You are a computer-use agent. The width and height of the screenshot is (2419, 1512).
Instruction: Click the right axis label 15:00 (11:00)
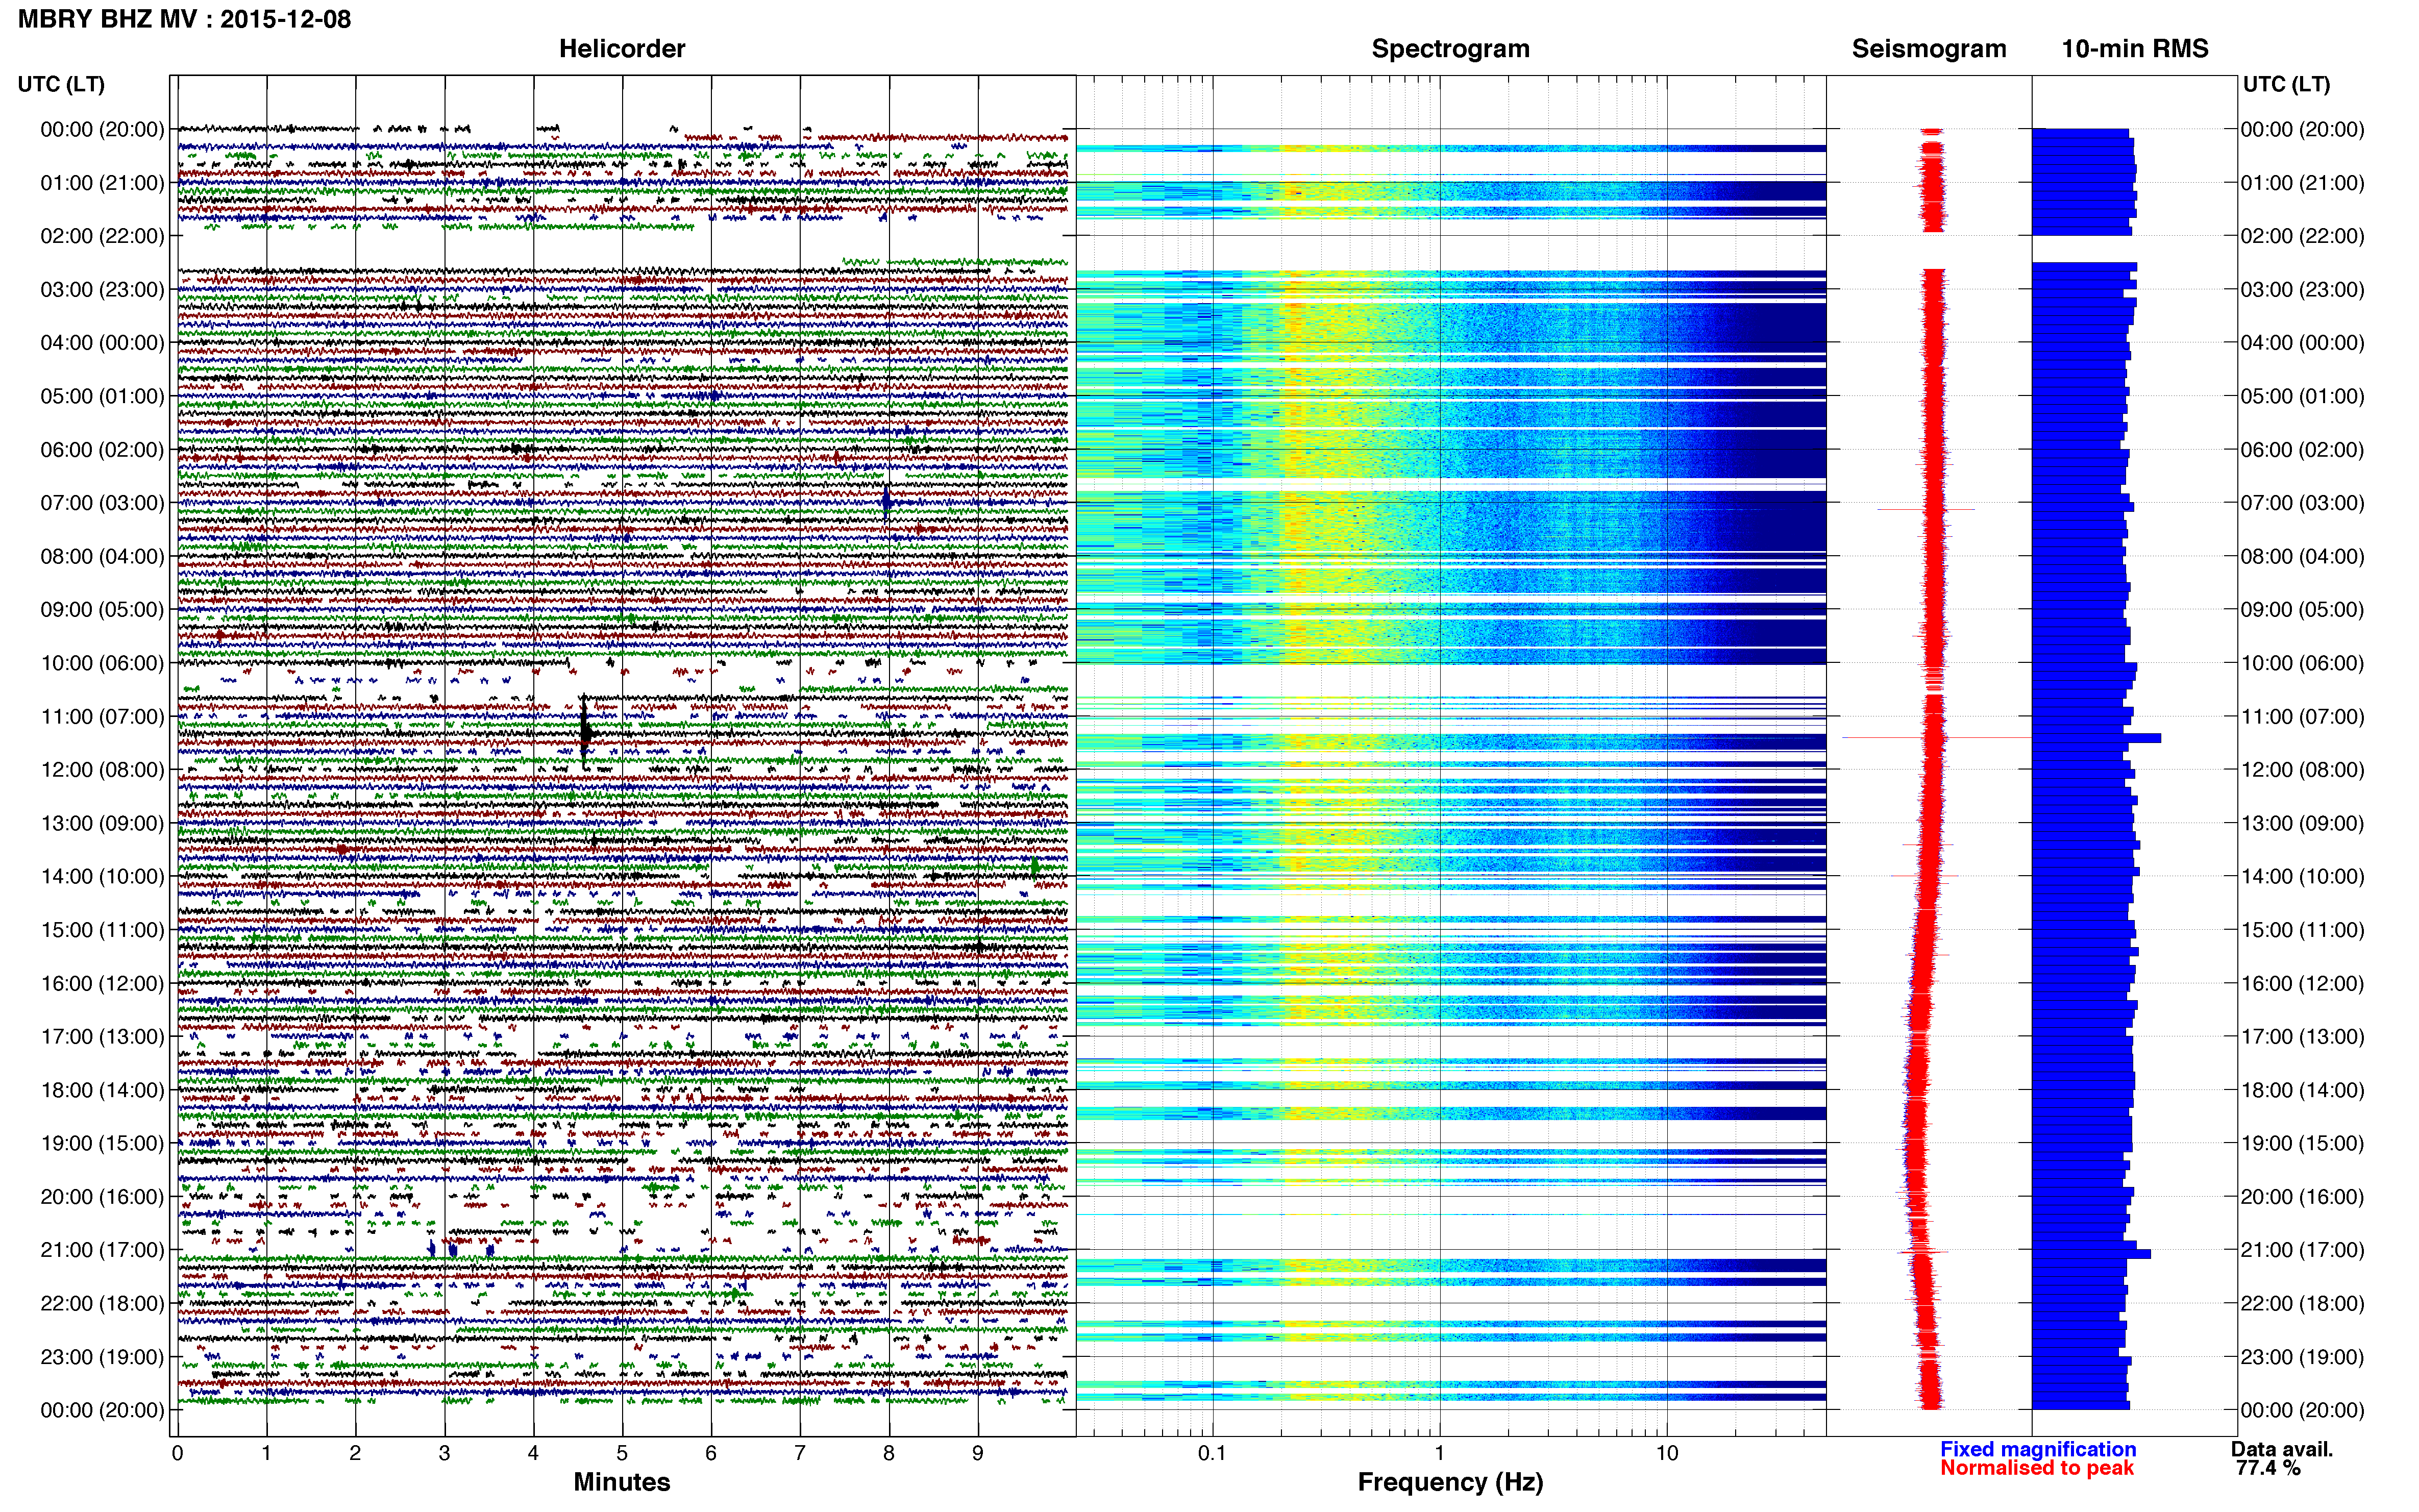pyautogui.click(x=2302, y=930)
